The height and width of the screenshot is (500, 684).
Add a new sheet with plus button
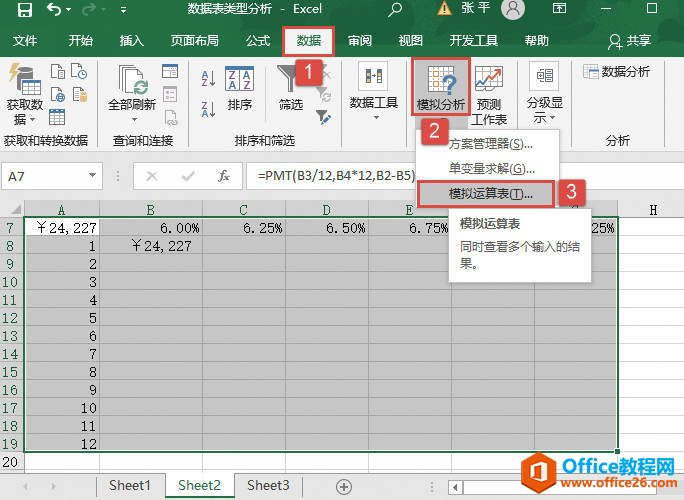[344, 486]
